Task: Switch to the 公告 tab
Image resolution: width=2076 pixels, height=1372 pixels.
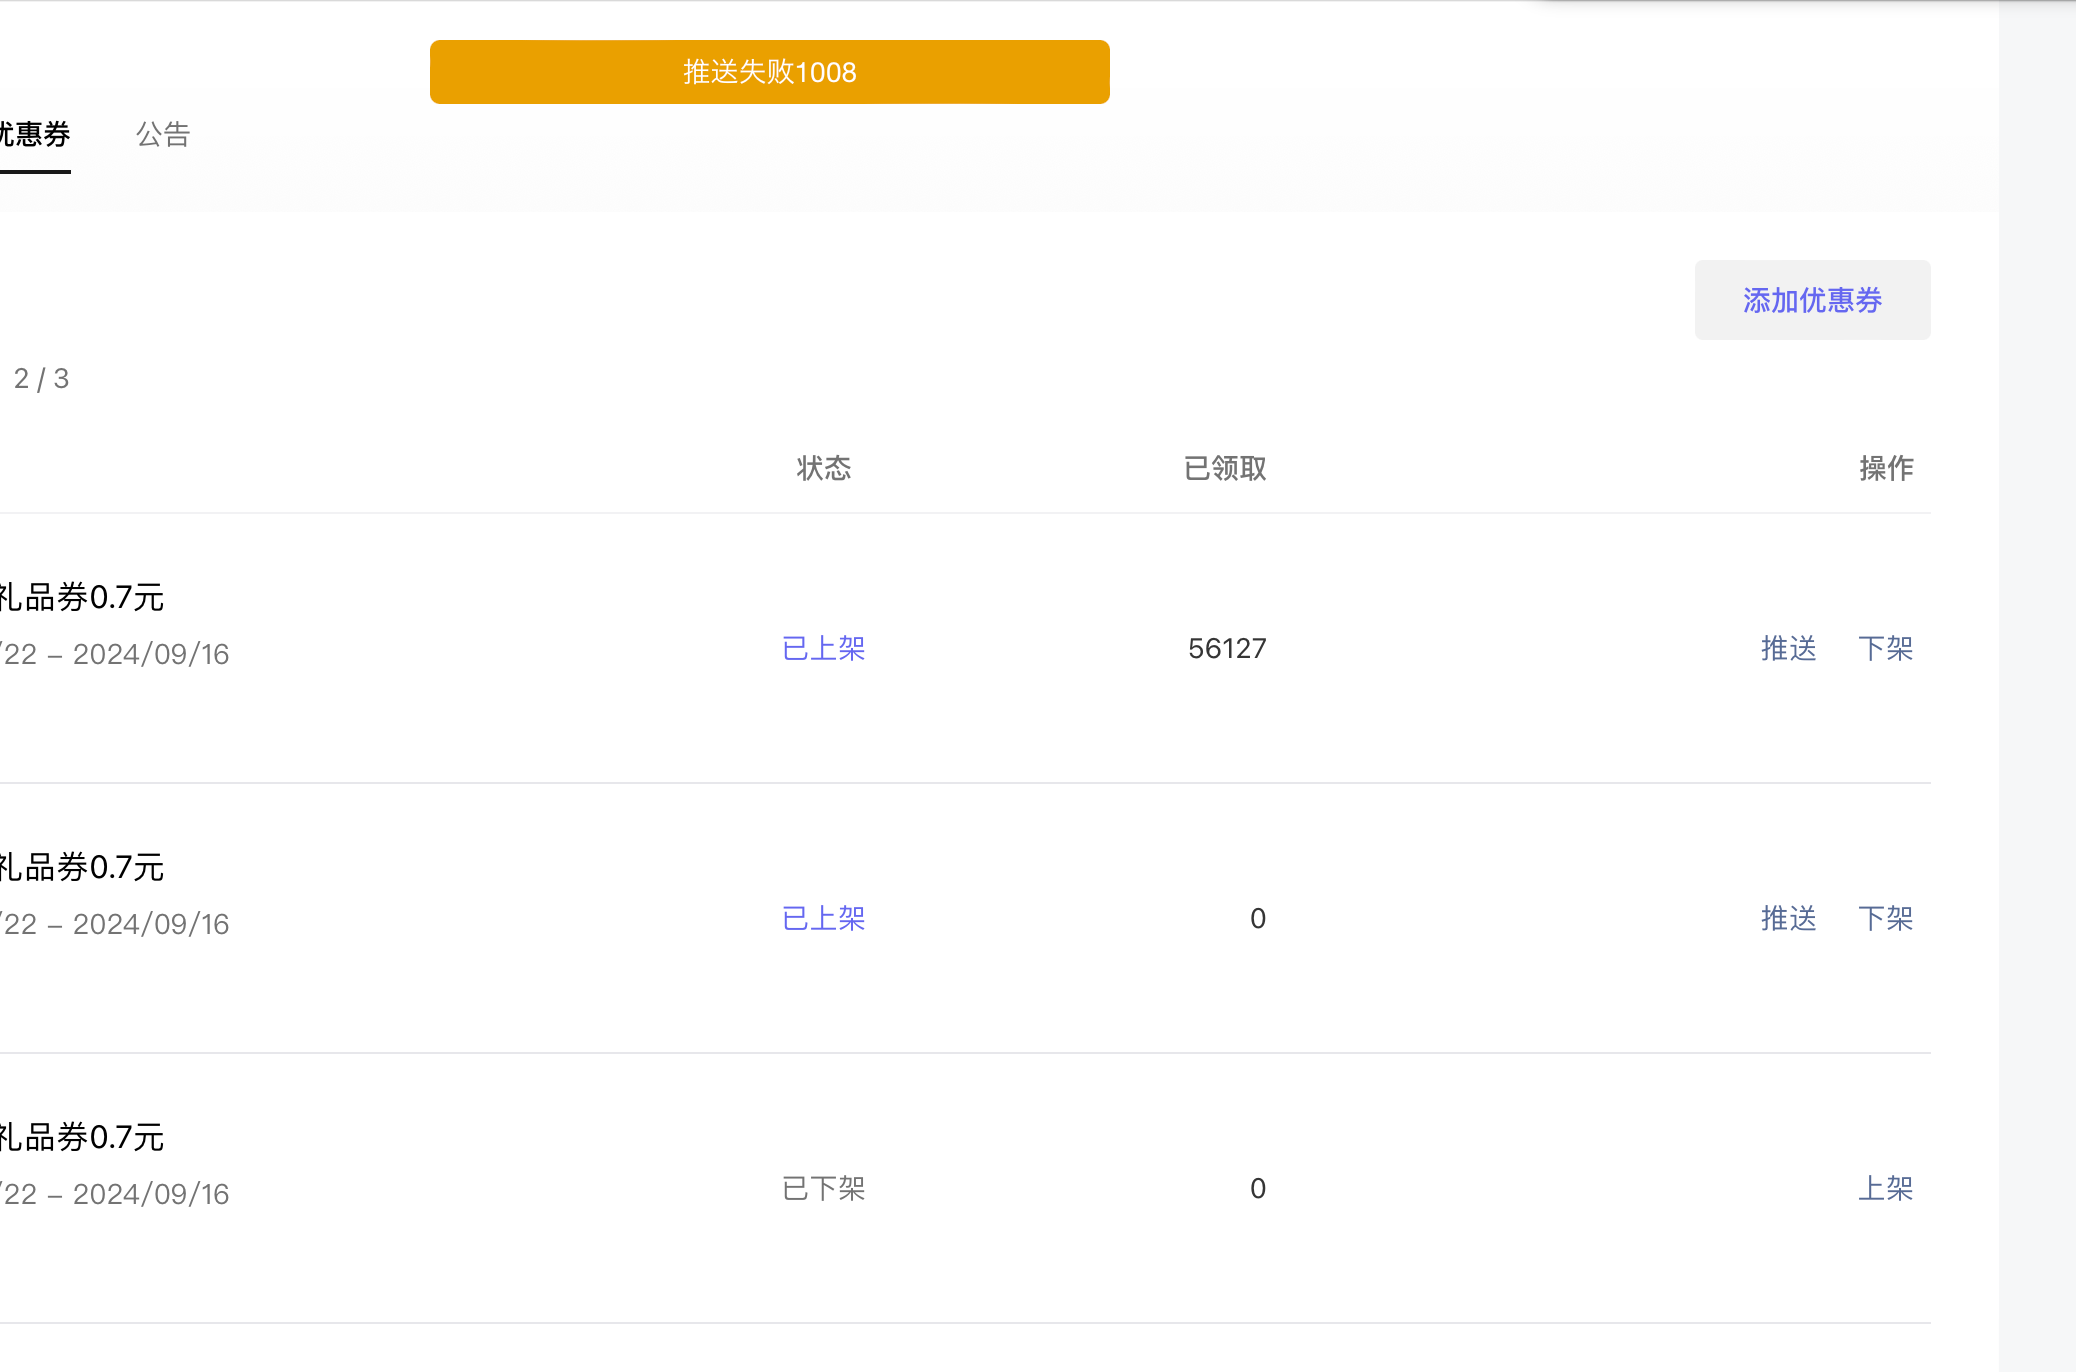Action: (x=163, y=134)
